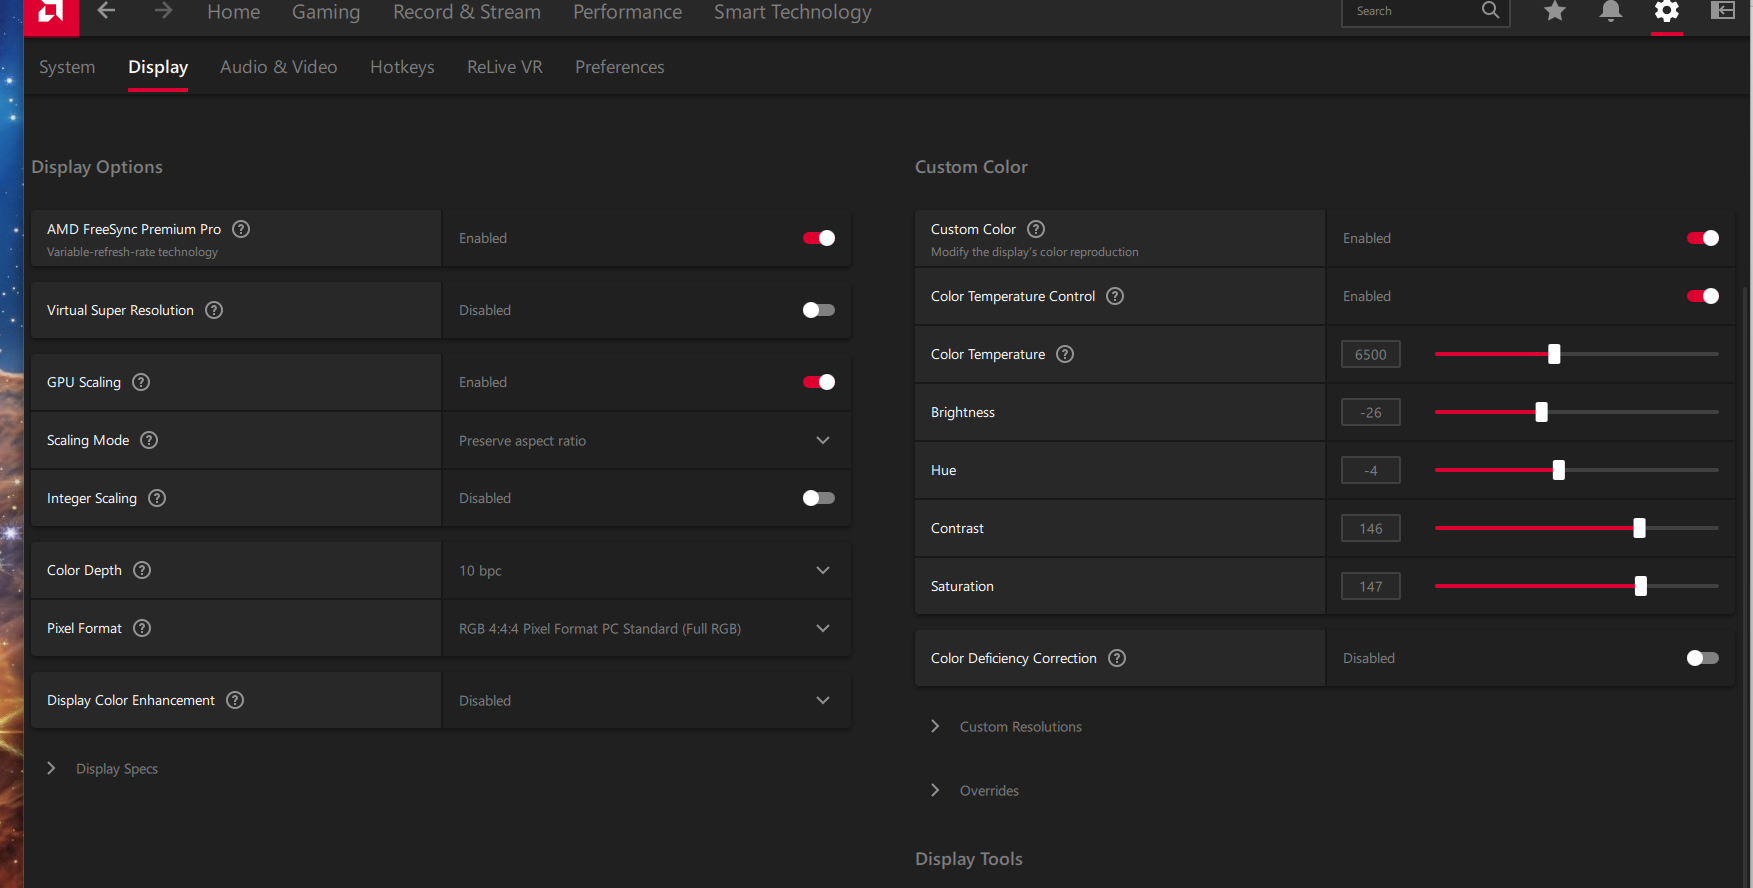1753x888 pixels.
Task: Show help for Pixel Format
Action: [142, 628]
